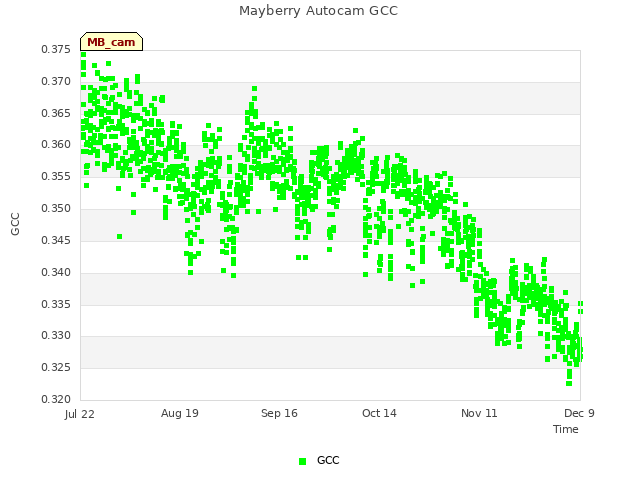Viewport: 640px width, 480px height.
Task: Click the Time x-axis title
Action: [x=565, y=429]
